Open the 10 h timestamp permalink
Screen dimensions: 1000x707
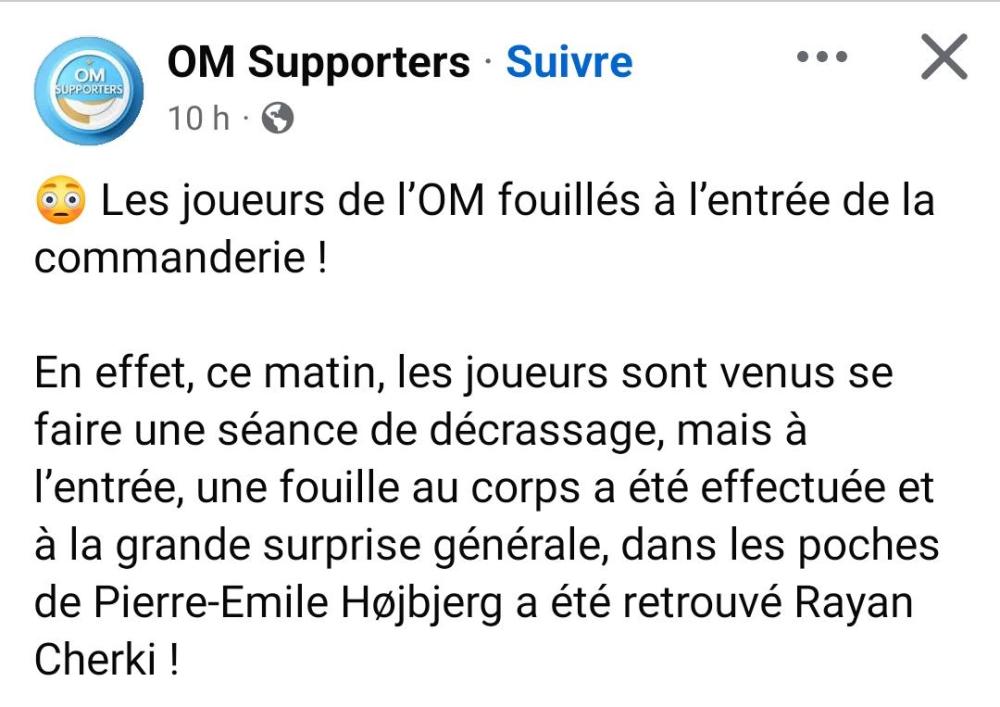pos(198,119)
